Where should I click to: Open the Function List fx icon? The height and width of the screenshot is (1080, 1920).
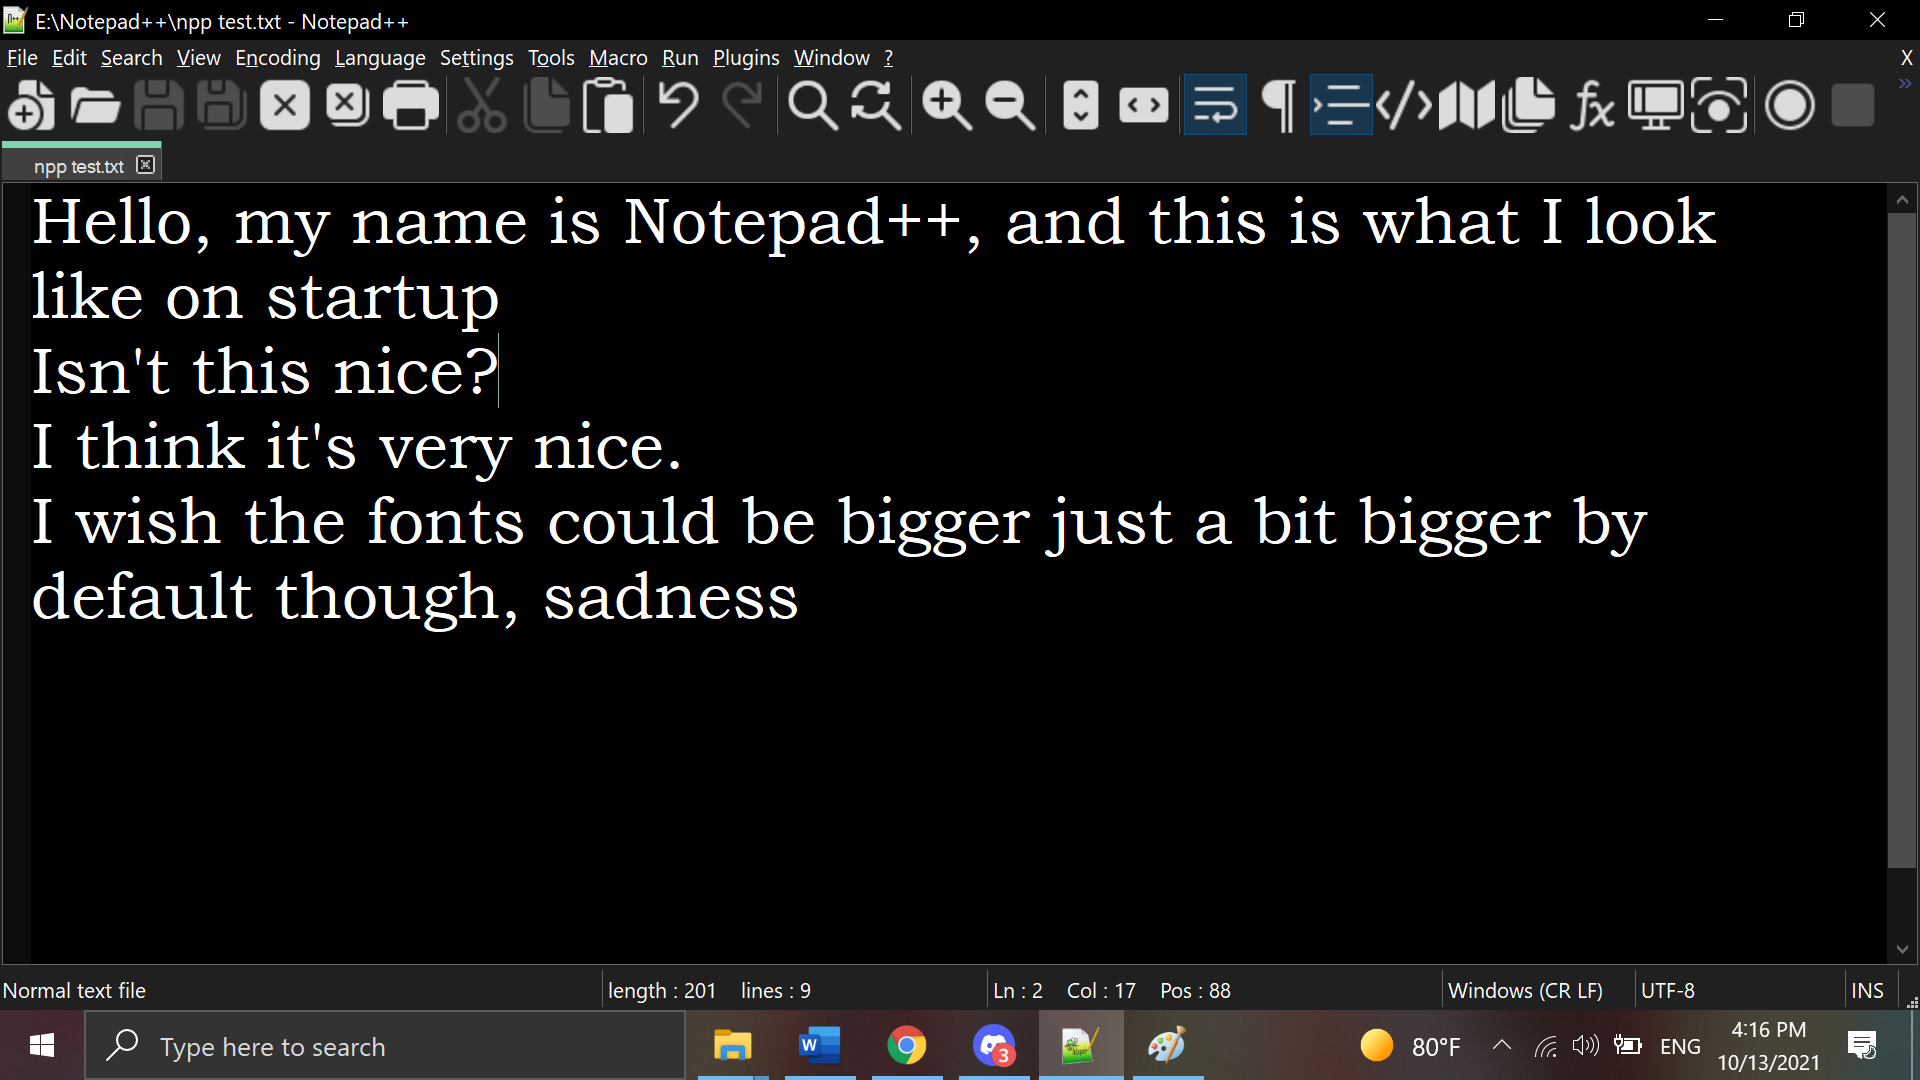1593,105
